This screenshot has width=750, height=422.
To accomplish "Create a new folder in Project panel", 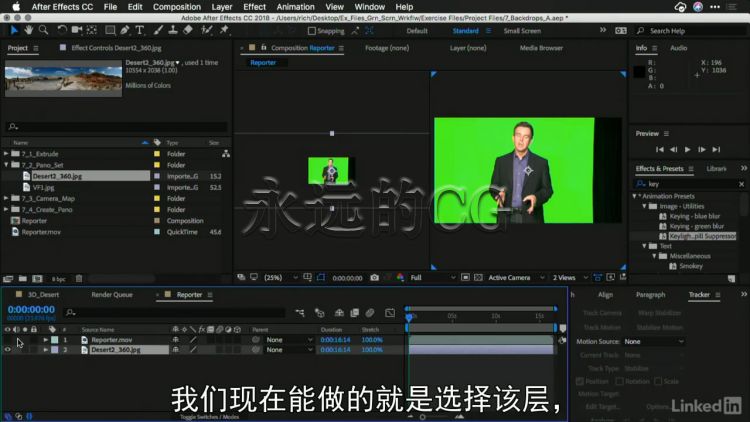I will (x=22, y=278).
